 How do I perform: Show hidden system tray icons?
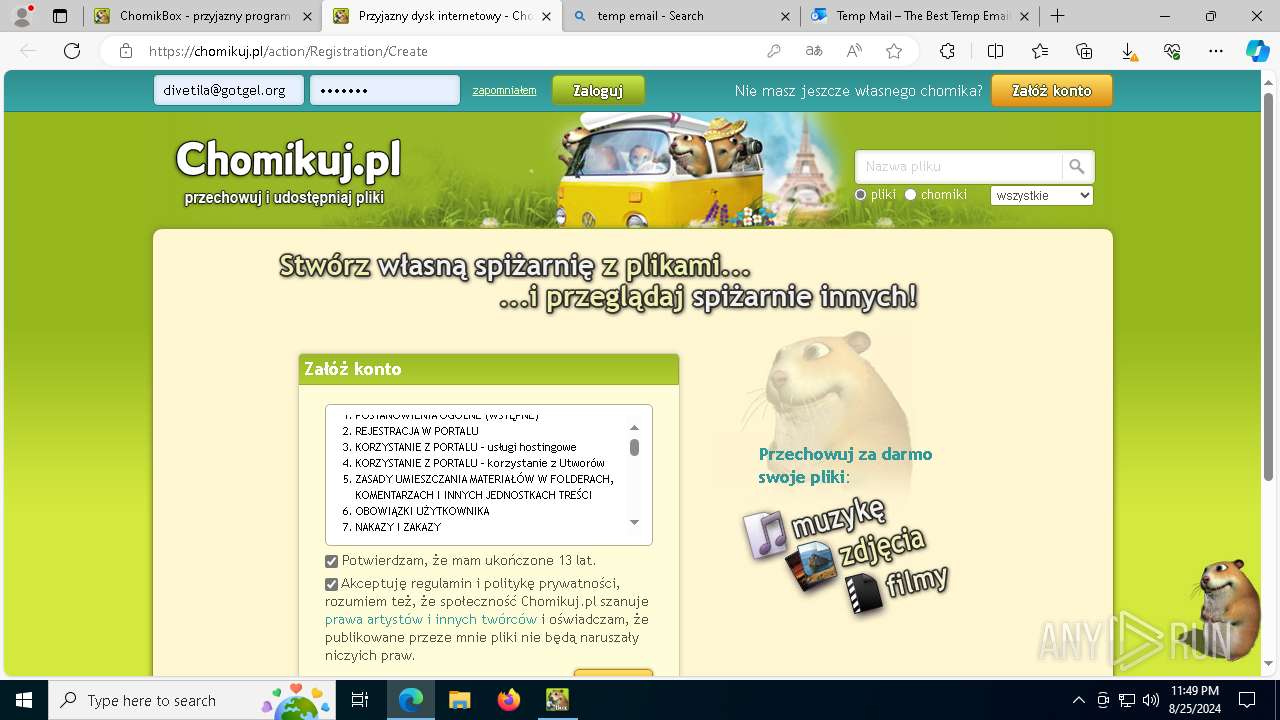pos(1078,700)
